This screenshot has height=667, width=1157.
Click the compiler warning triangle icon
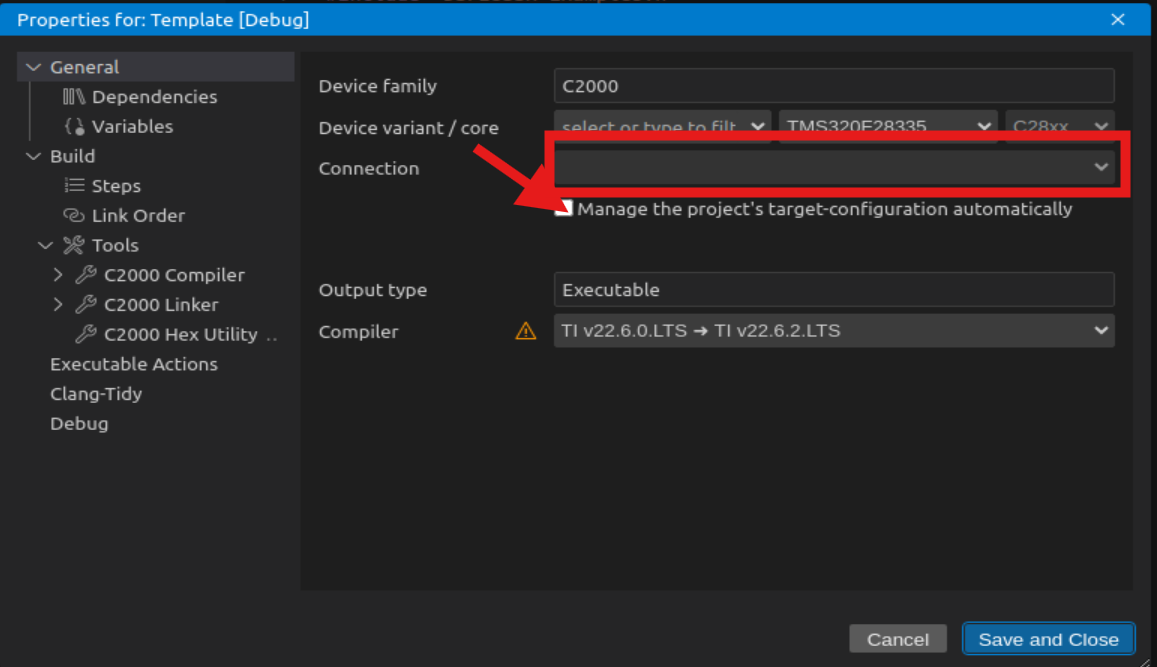[525, 331]
